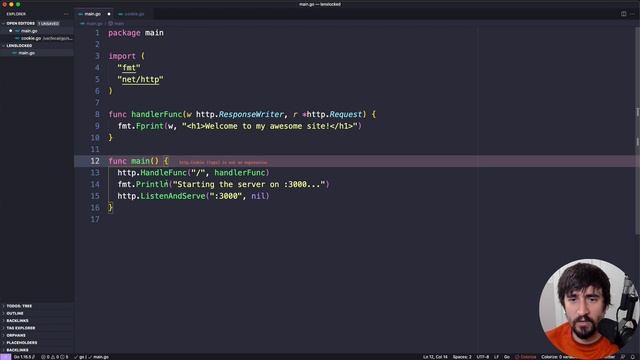Click package keyword on line 1
The height and width of the screenshot is (360, 640).
pos(124,33)
